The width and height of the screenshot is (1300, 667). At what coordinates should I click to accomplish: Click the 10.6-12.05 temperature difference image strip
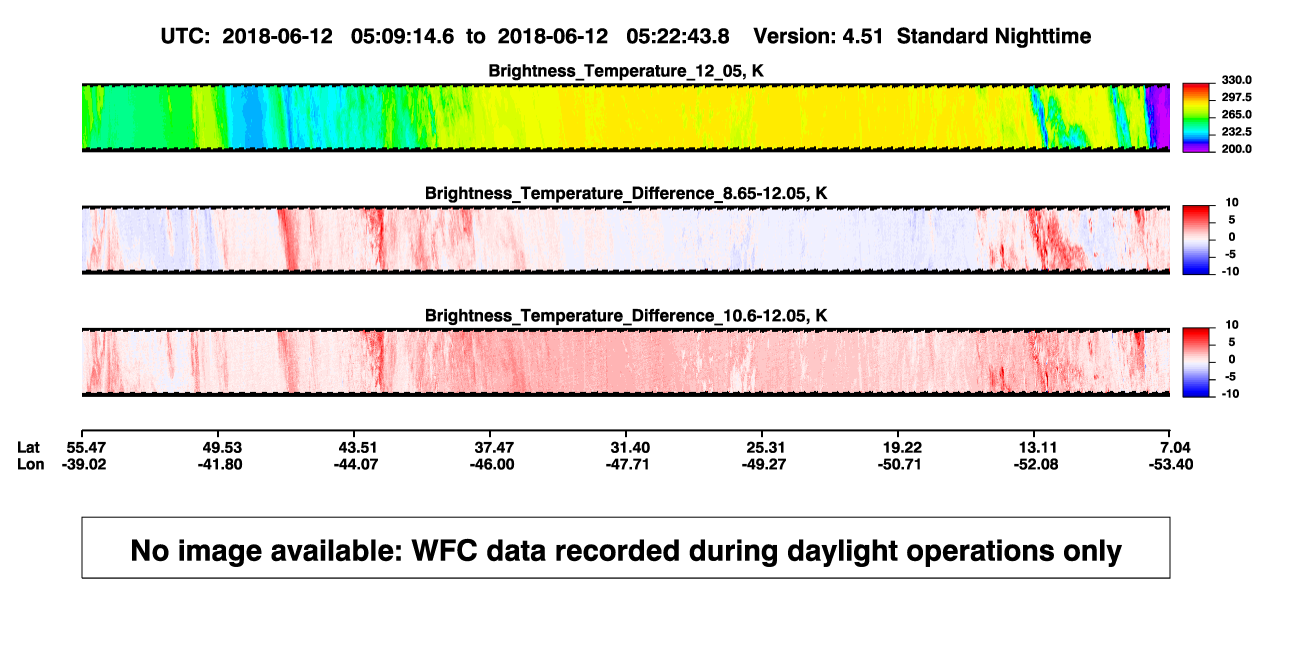pyautogui.click(x=625, y=362)
